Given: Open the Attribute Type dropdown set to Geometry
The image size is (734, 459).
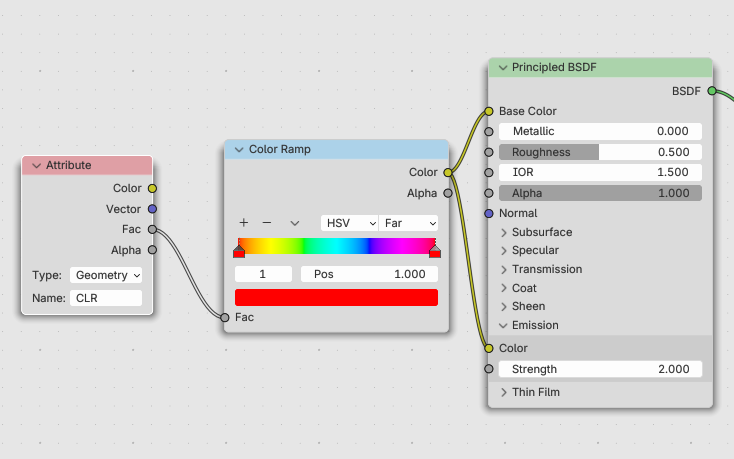Looking at the screenshot, I should coord(106,275).
